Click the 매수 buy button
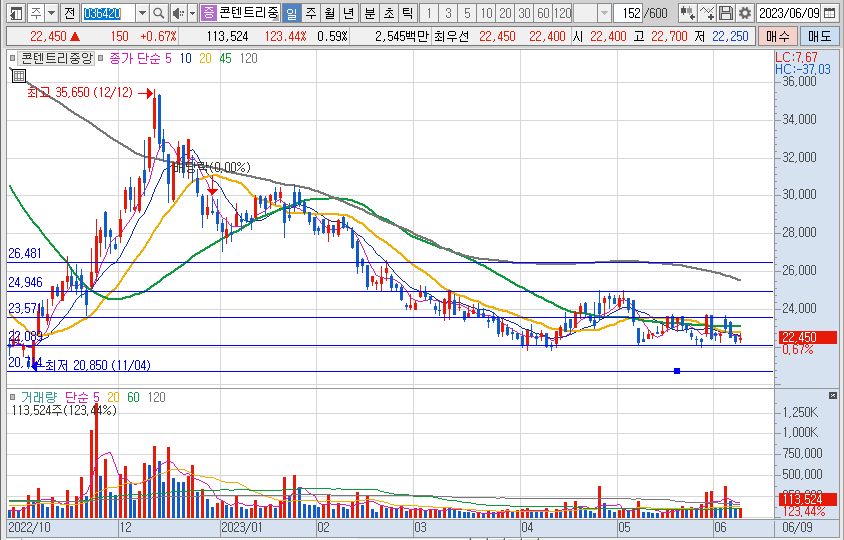 [778, 37]
